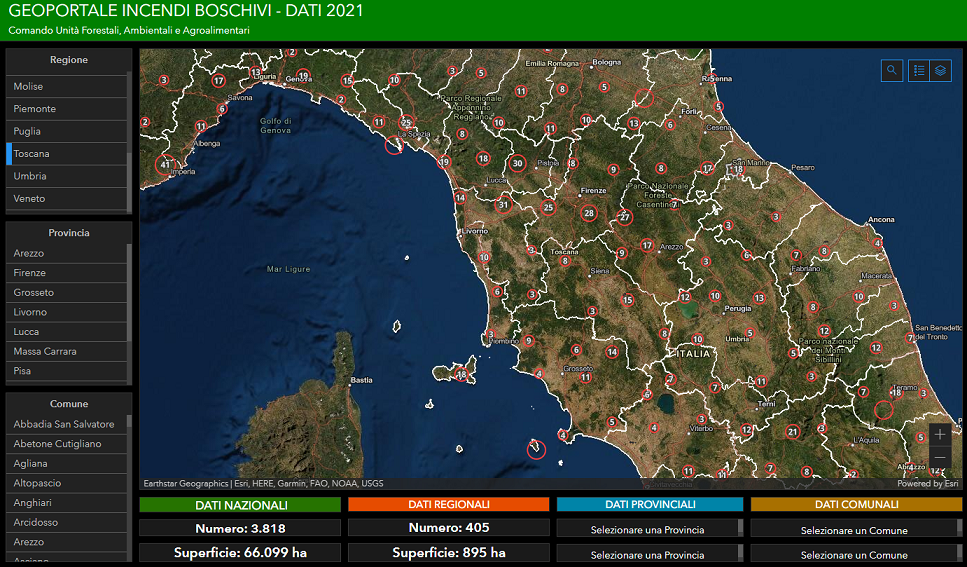Click the DATI COMUNALI header
The width and height of the screenshot is (967, 567).
coord(857,504)
